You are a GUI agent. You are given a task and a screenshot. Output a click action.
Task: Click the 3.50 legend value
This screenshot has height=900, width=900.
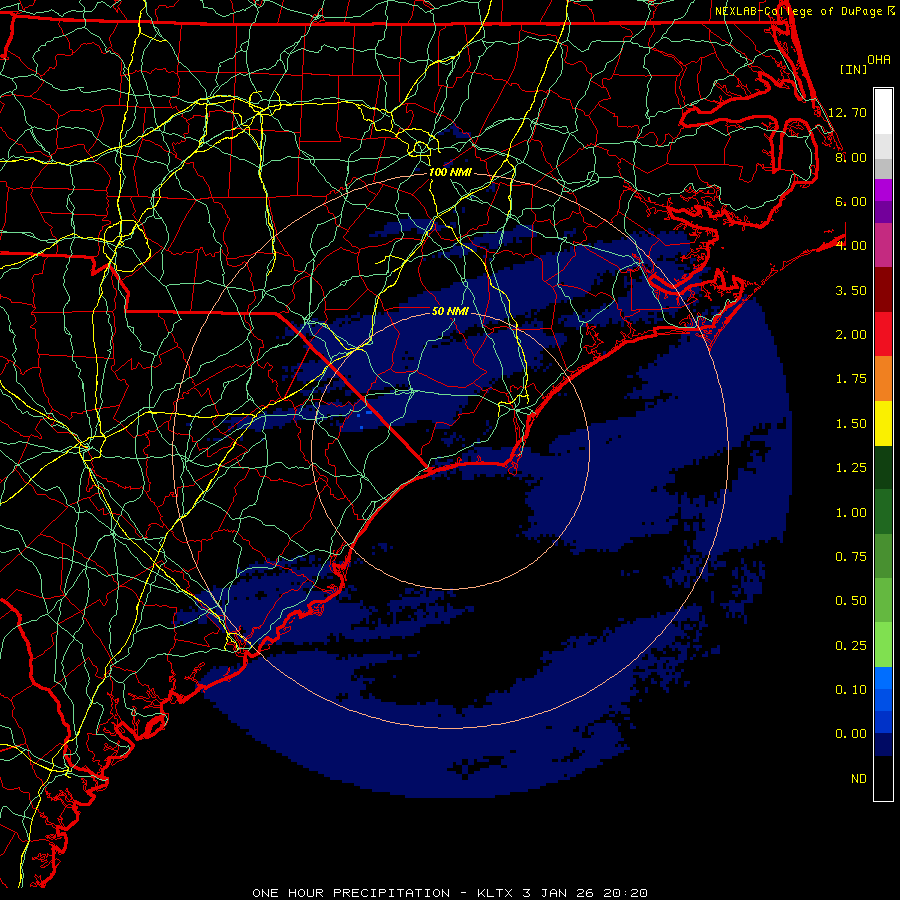point(851,290)
